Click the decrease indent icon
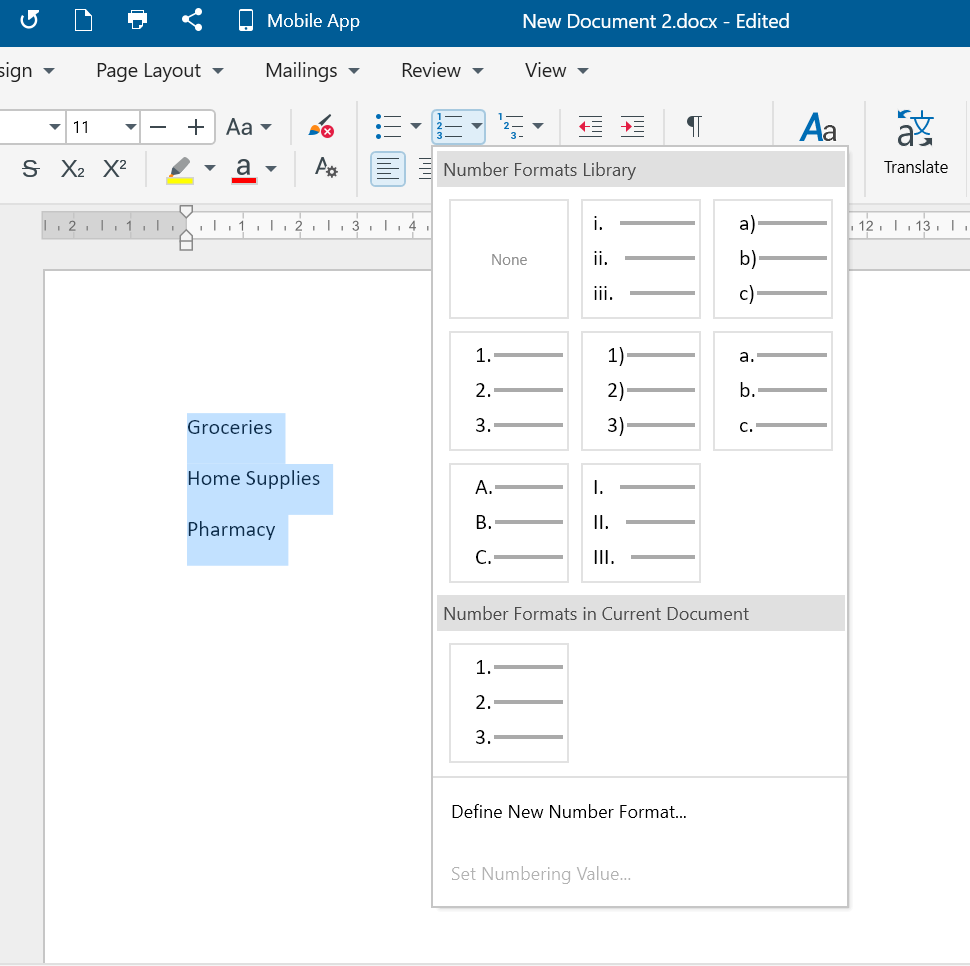The height and width of the screenshot is (966, 970). click(x=590, y=126)
